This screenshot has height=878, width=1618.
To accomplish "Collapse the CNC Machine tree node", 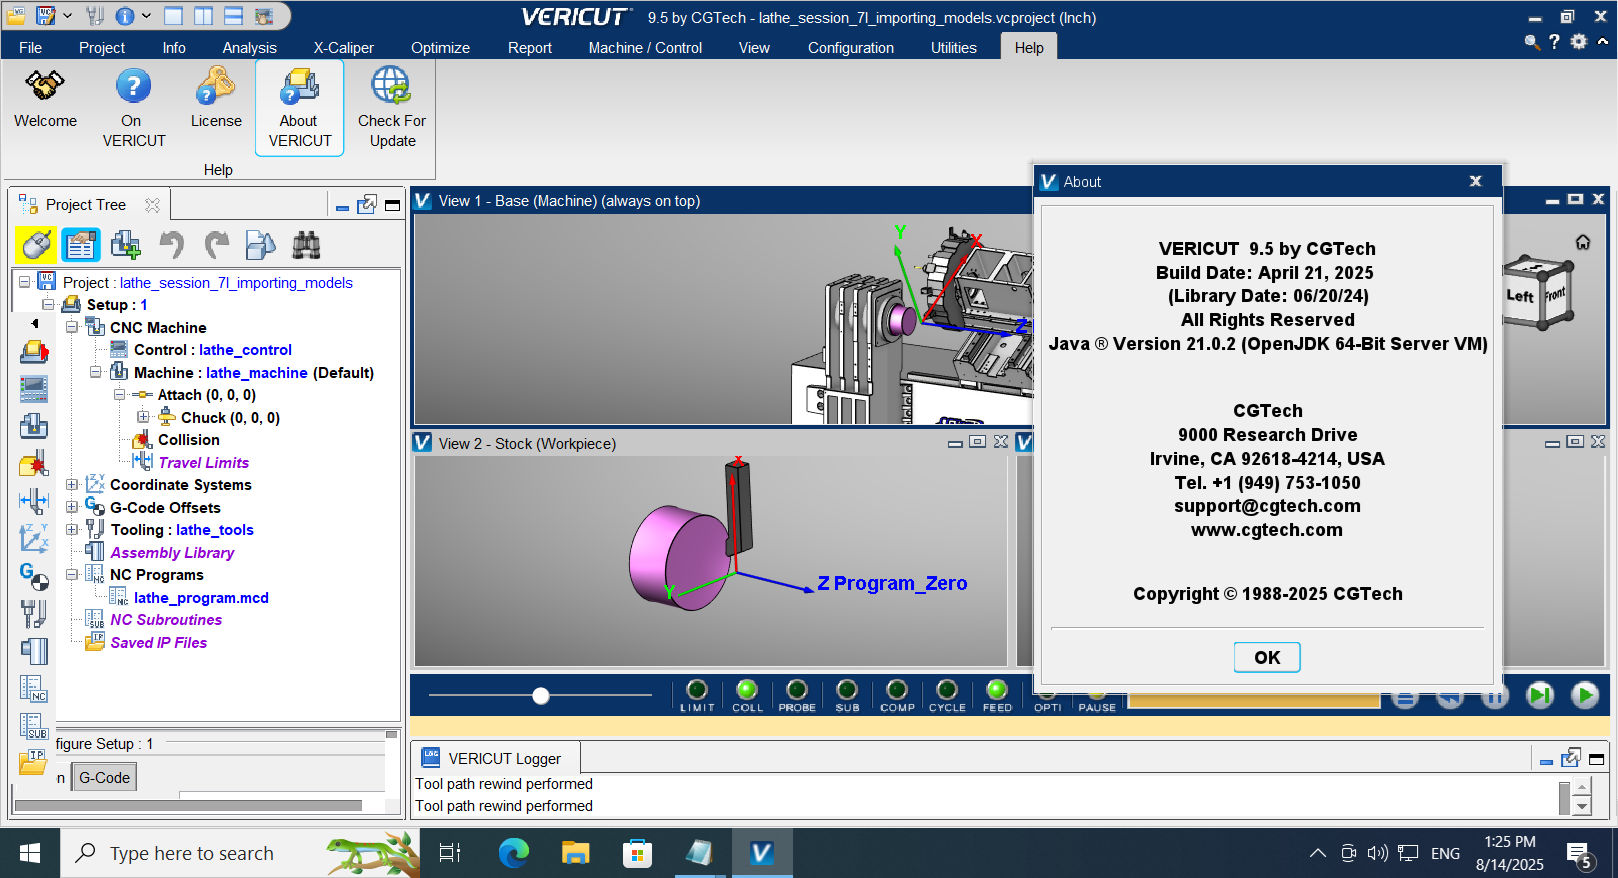I will (72, 327).
